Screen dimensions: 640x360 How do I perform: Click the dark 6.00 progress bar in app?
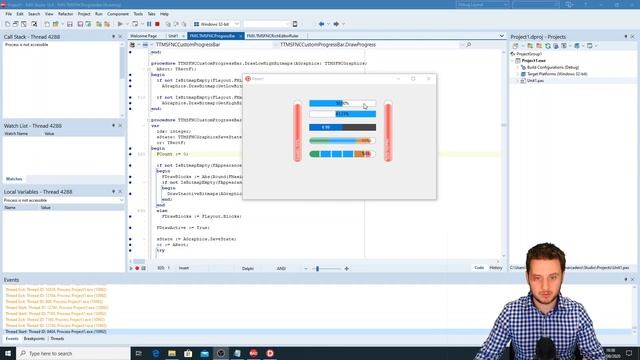[x=342, y=127]
